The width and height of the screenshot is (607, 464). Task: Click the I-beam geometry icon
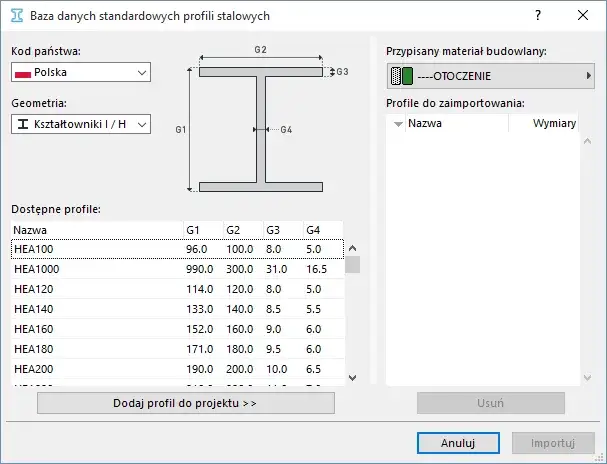[23, 124]
